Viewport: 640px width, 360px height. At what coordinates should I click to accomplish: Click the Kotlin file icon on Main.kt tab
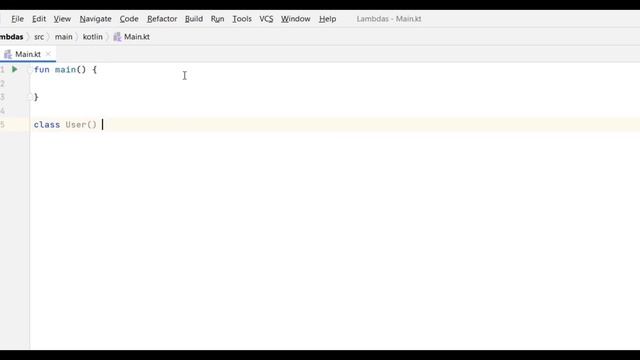coord(8,54)
